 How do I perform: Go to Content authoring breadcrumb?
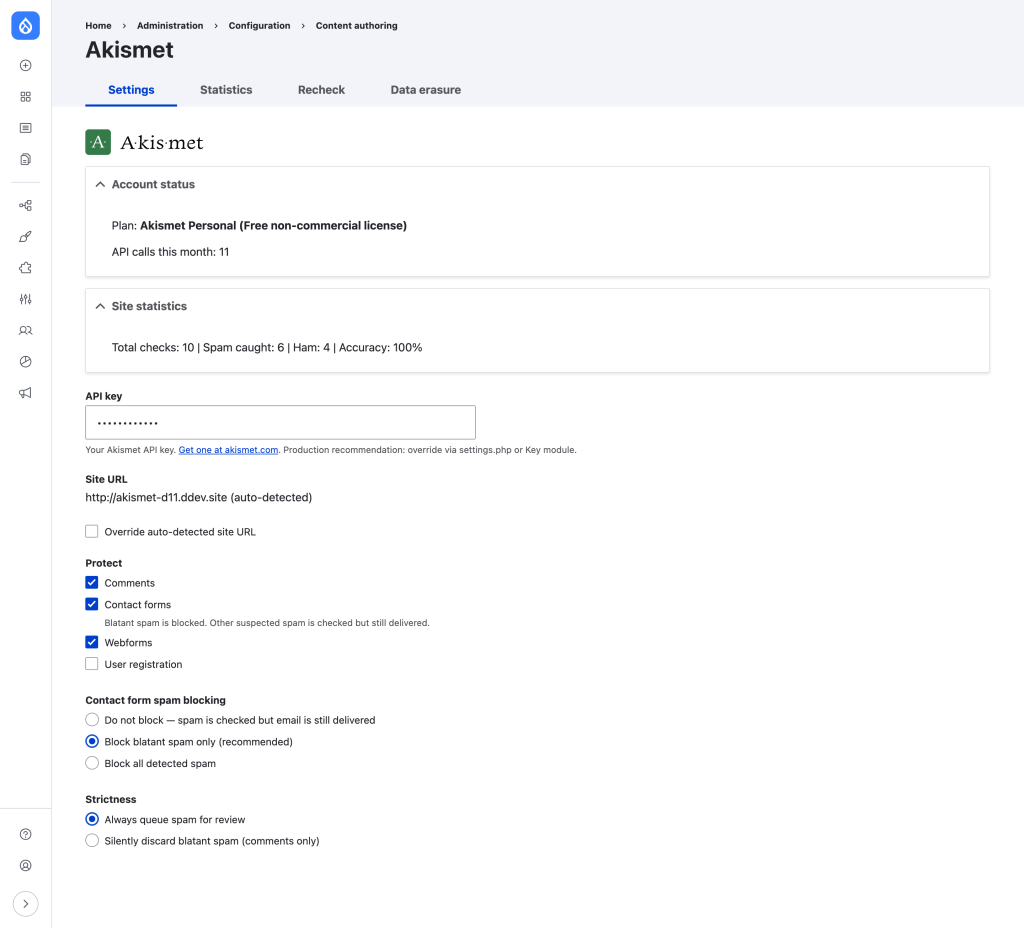tap(357, 25)
